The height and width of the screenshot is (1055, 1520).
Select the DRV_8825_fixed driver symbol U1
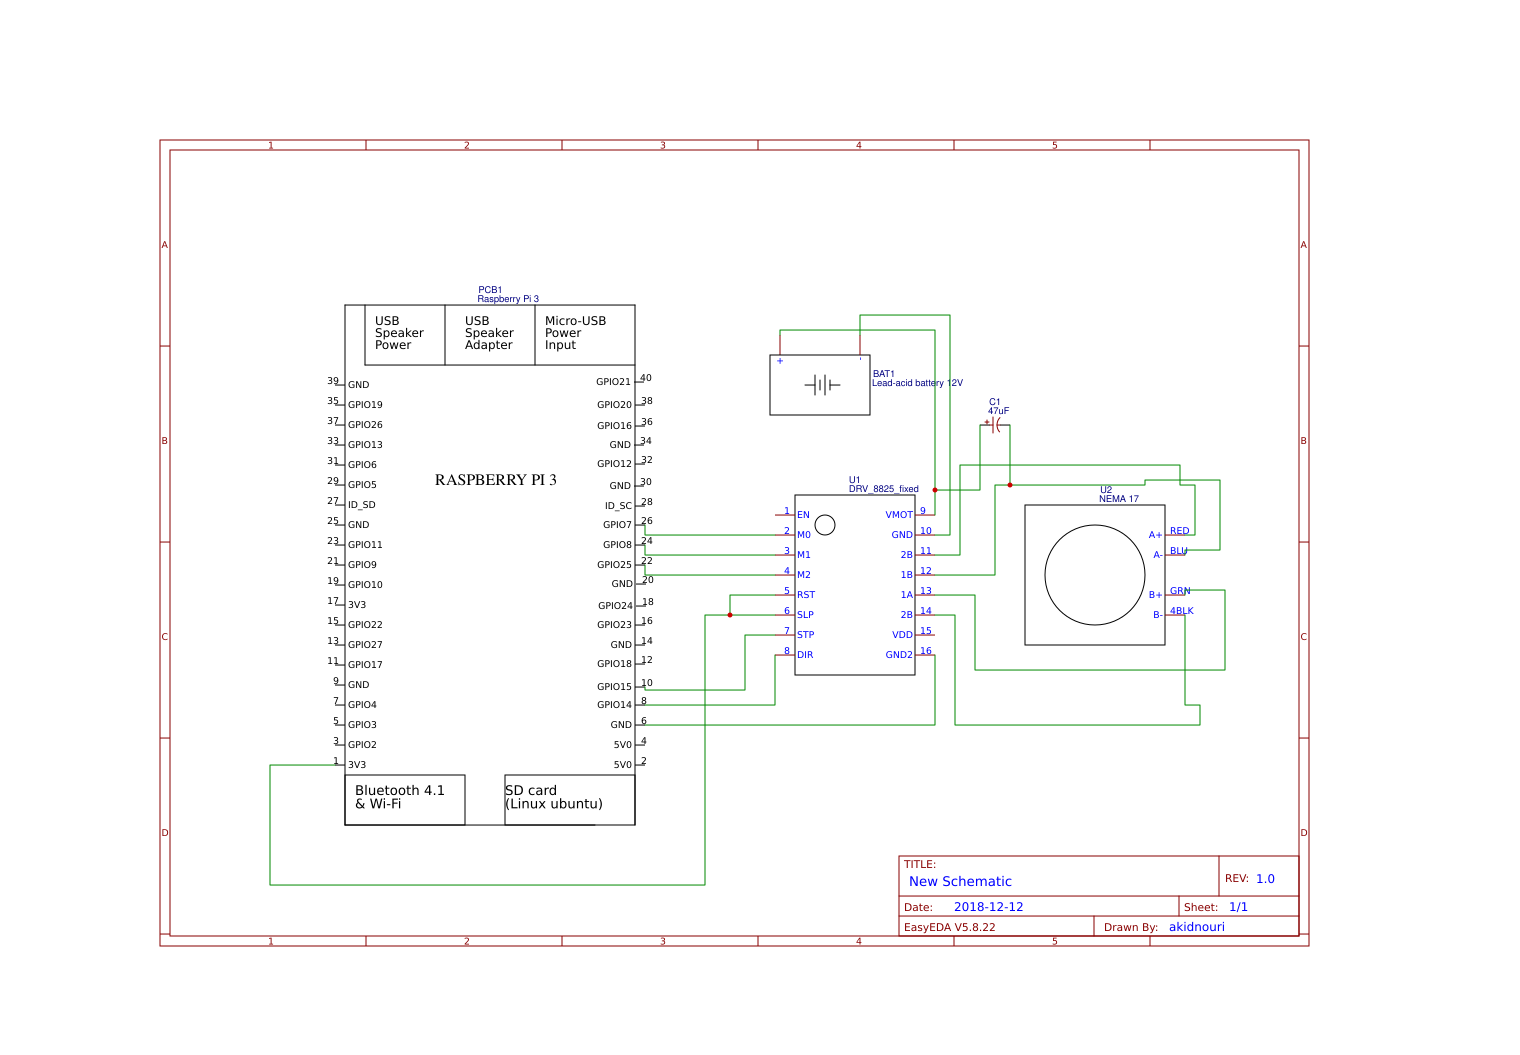pyautogui.click(x=855, y=585)
